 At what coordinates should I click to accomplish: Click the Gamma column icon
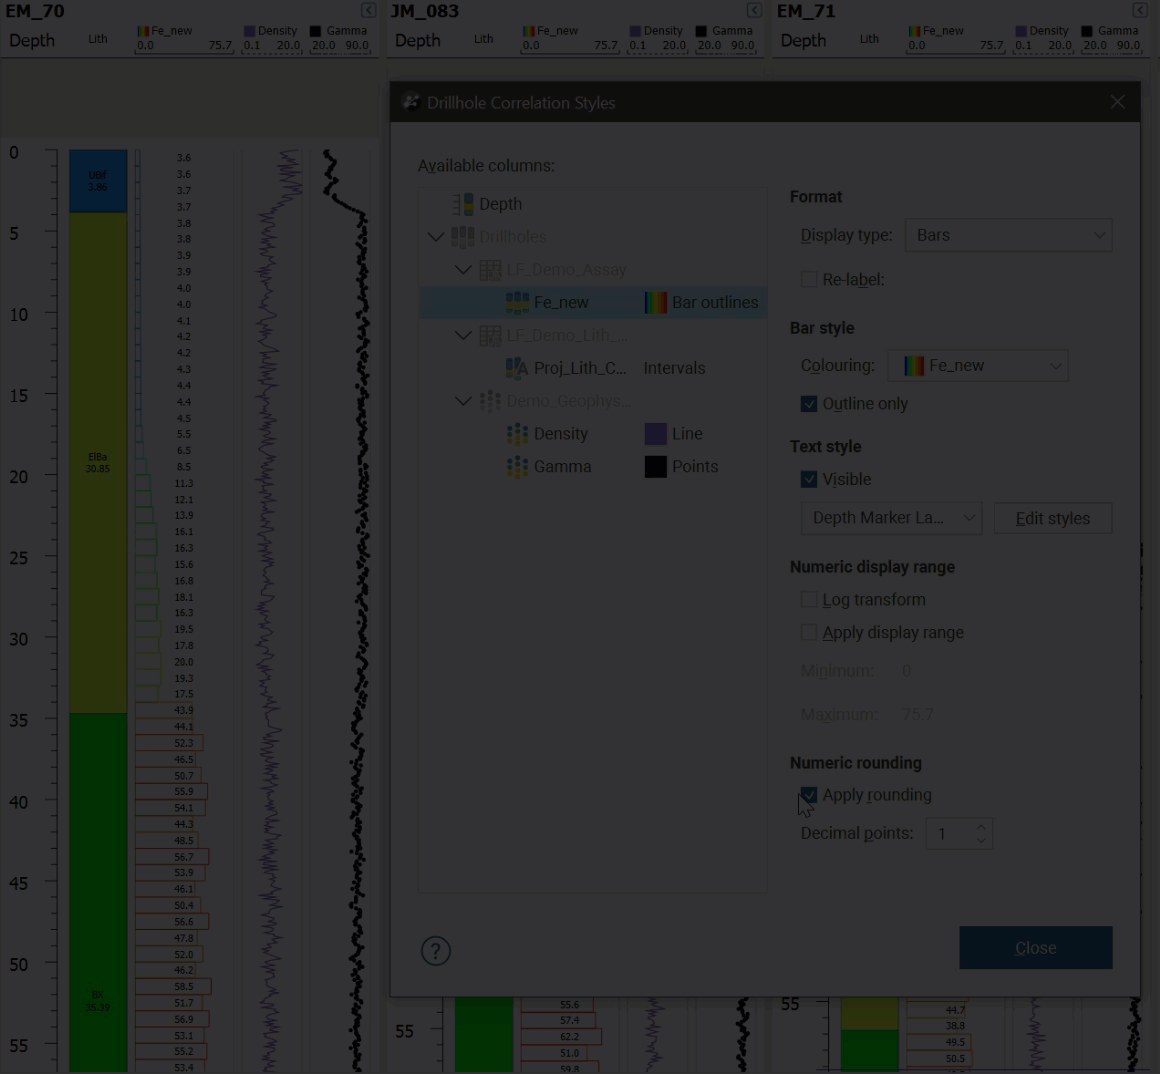pos(517,467)
